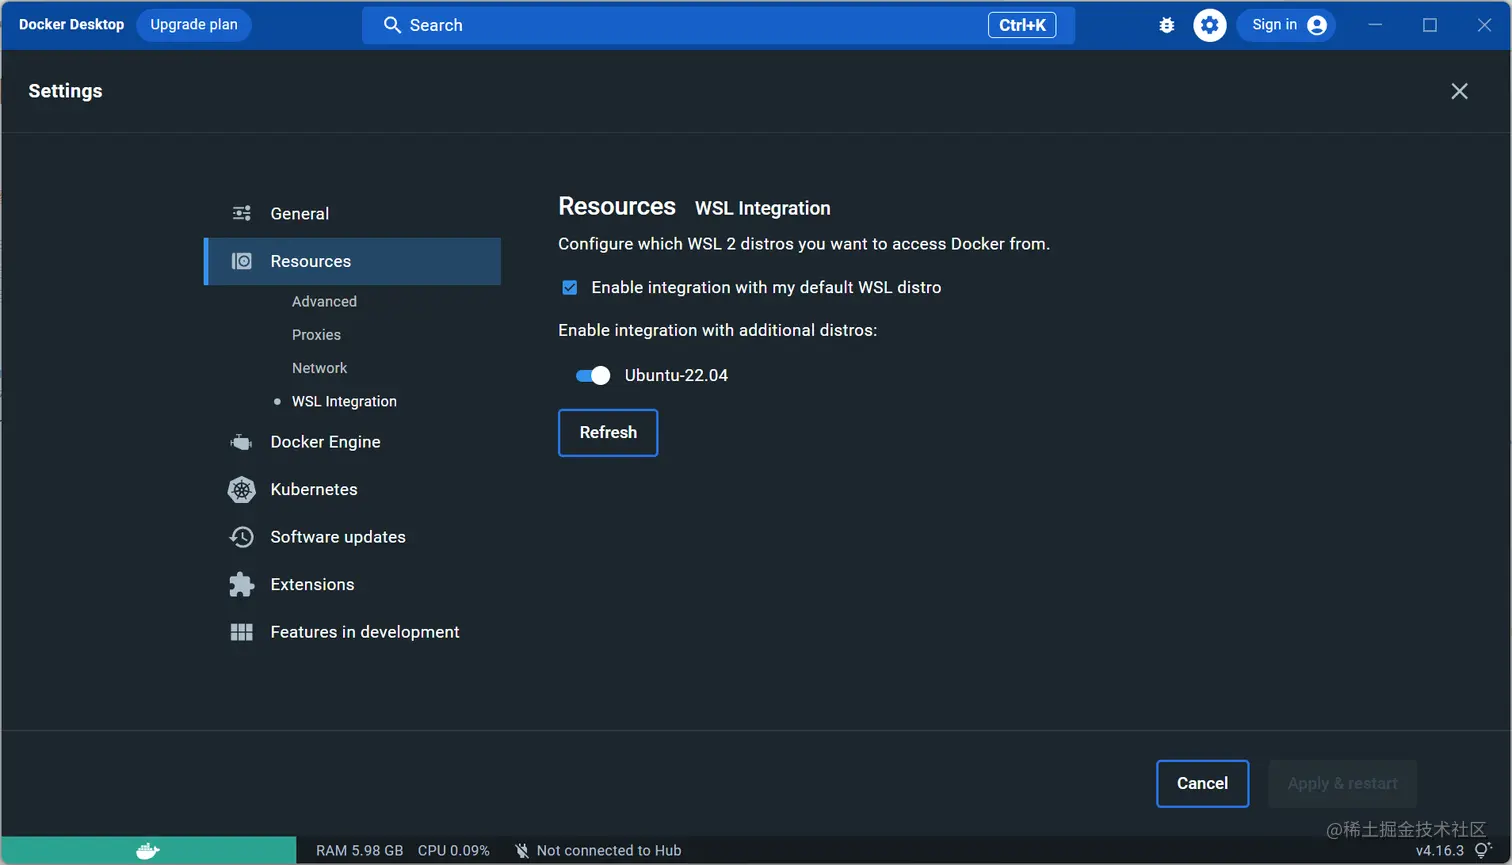Click the CPU 0.09% status text
Screen dimensions: 1512x865
click(454, 851)
